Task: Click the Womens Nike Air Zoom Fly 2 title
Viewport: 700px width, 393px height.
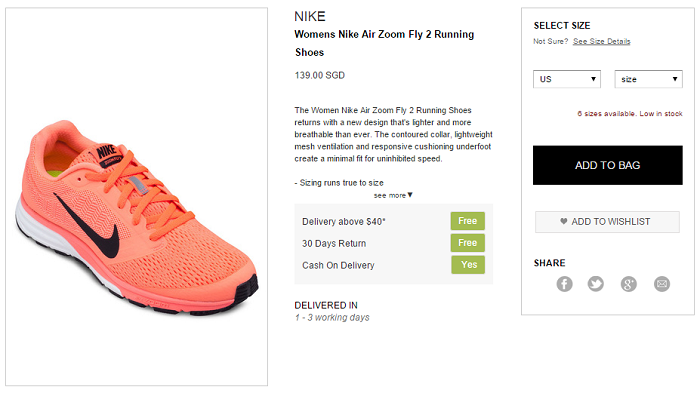Action: tap(384, 43)
